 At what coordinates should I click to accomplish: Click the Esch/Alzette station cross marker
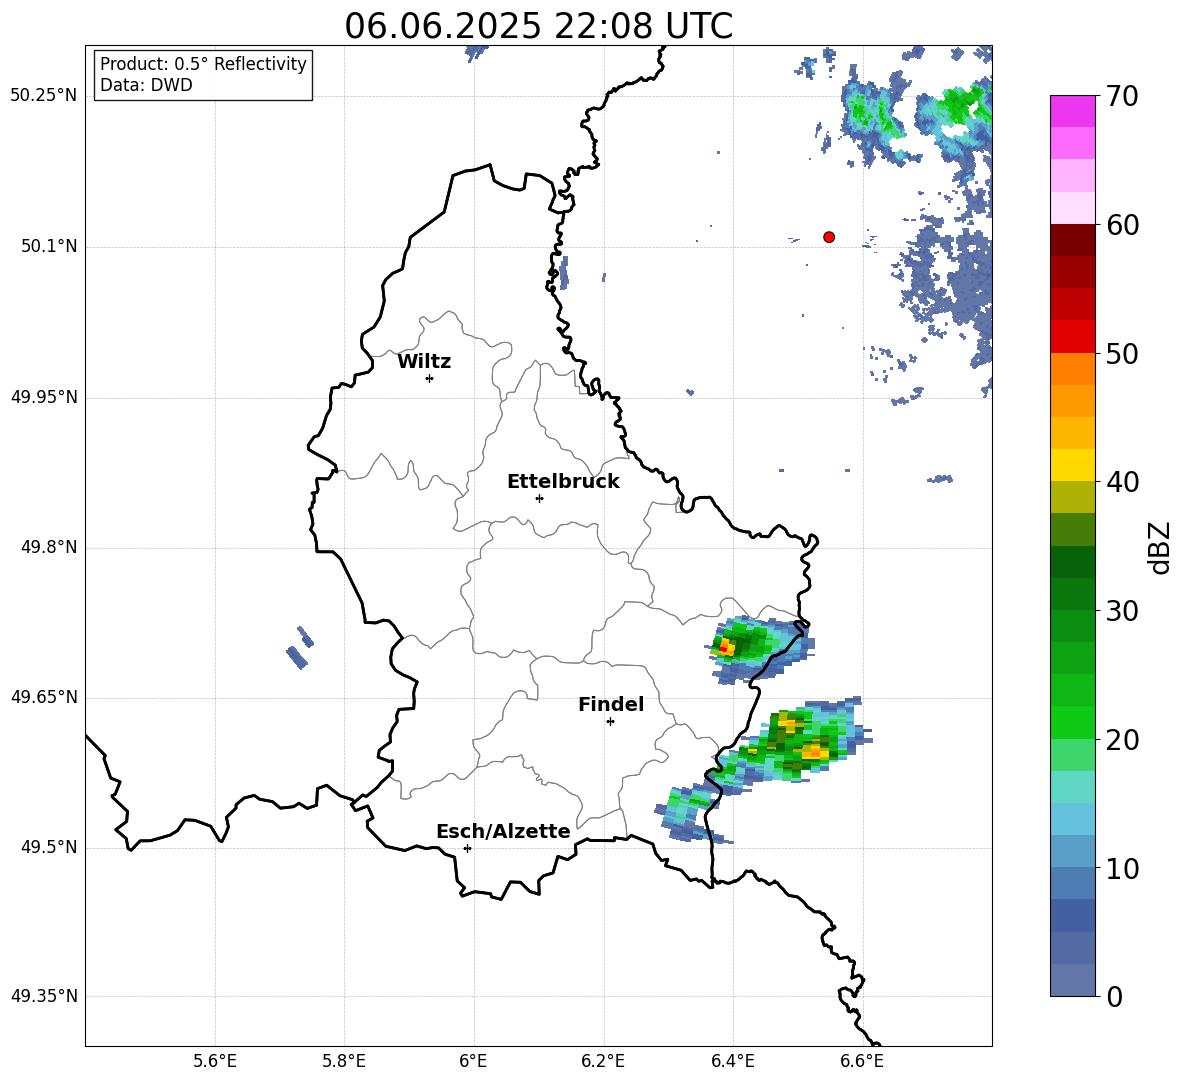pos(467,848)
